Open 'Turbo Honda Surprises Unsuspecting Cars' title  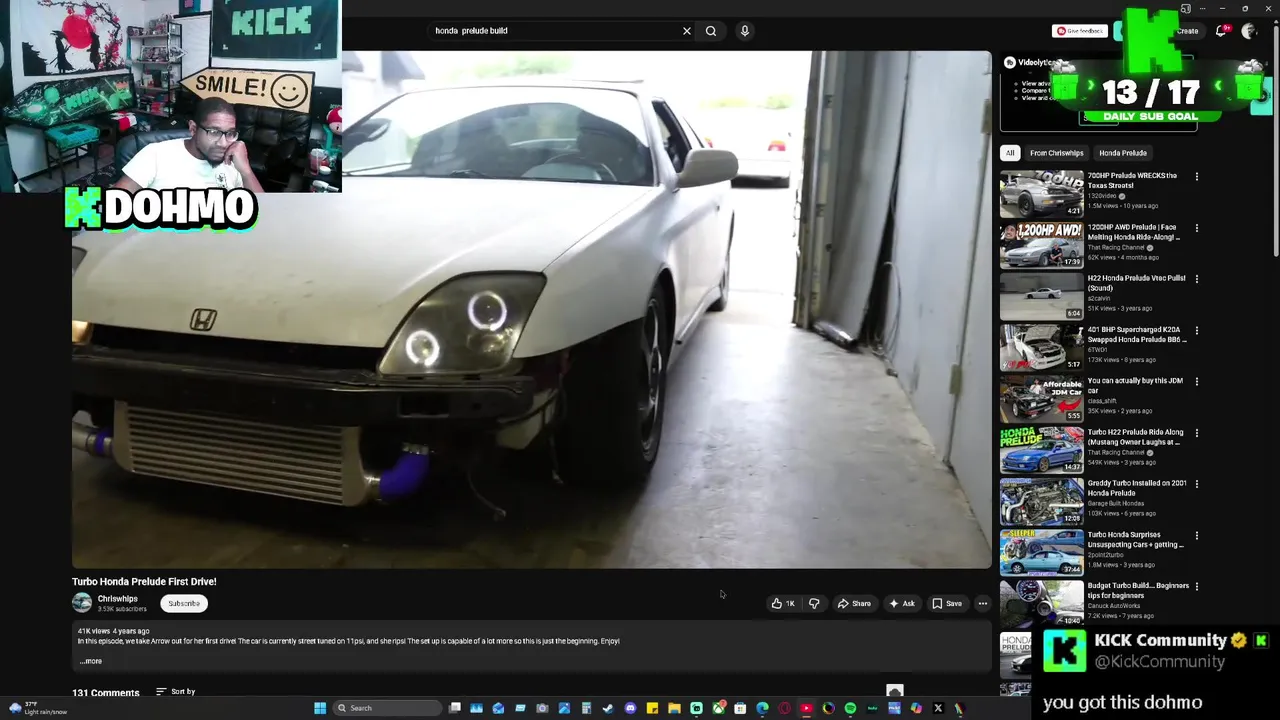1135,540
